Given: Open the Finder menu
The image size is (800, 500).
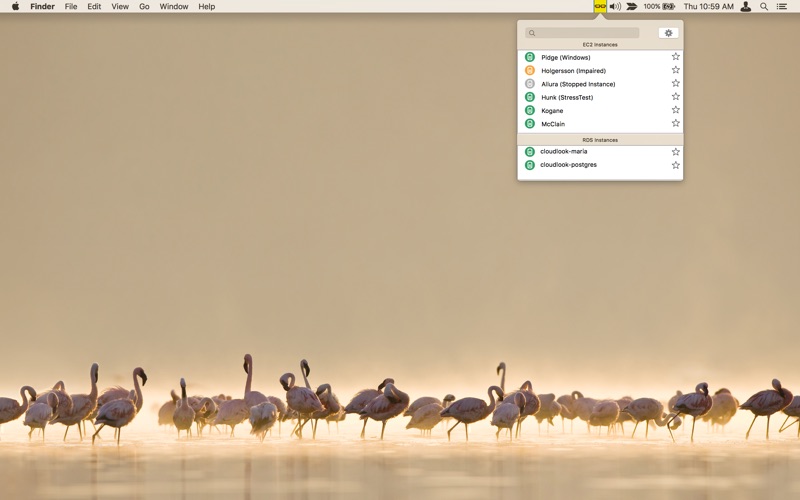Looking at the screenshot, I should click(x=42, y=7).
